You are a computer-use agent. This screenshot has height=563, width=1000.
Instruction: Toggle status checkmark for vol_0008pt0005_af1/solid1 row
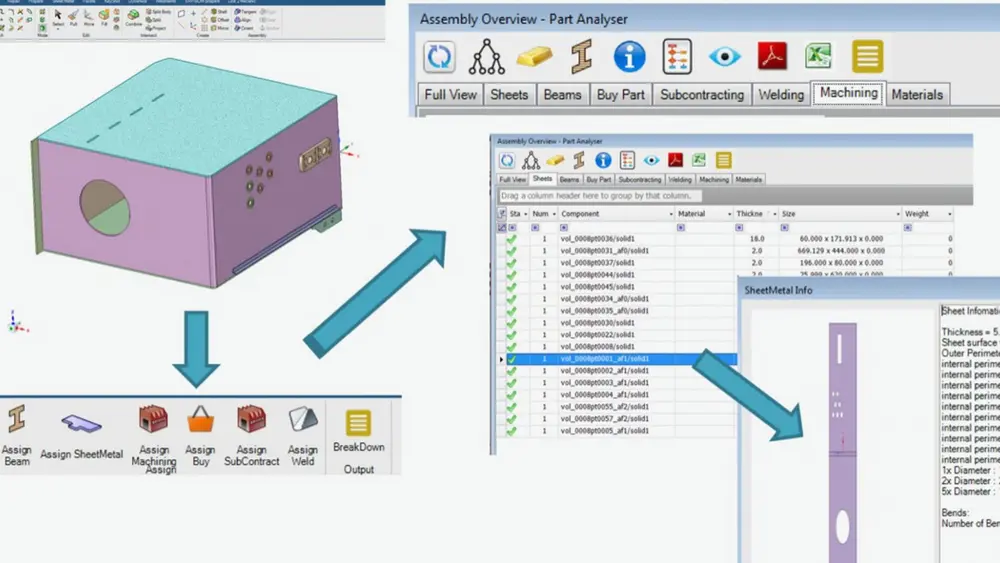coord(512,431)
